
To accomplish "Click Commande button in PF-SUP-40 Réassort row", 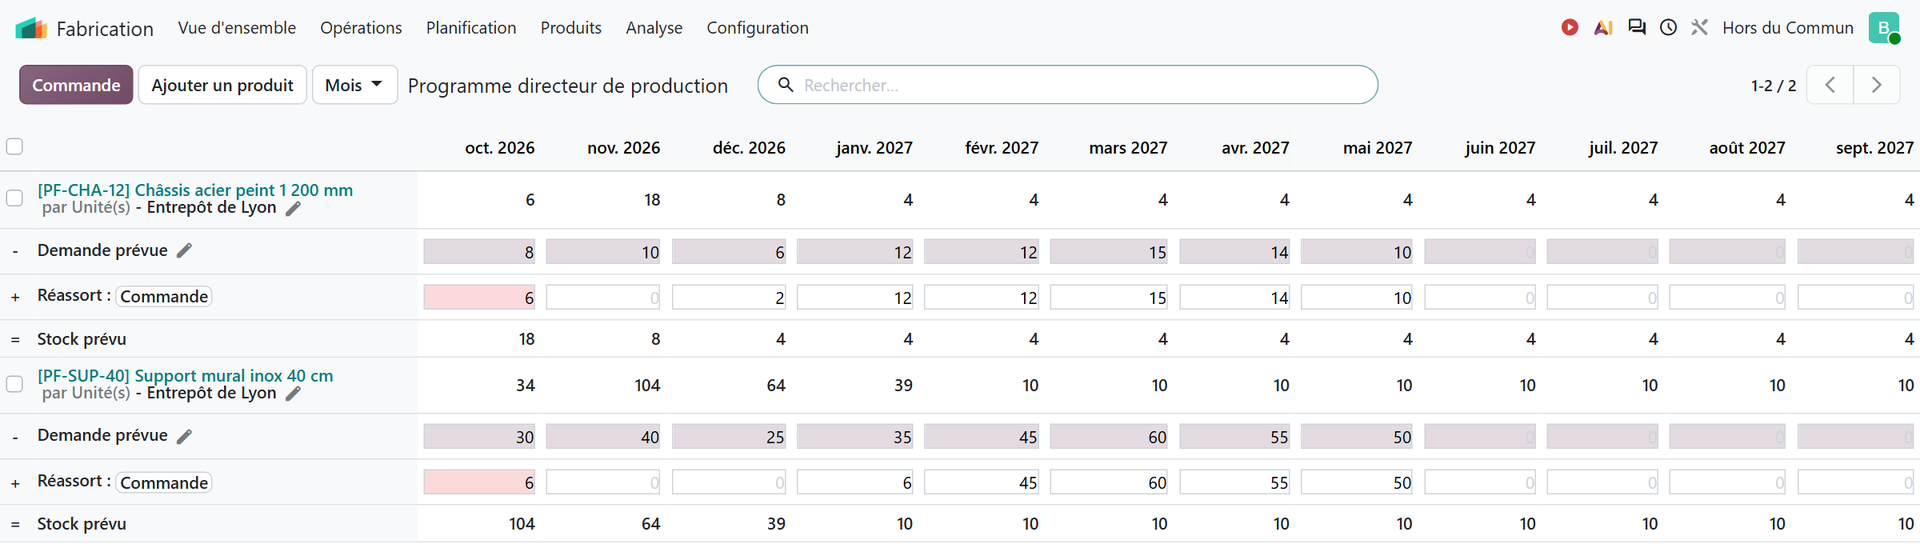I will 164,482.
